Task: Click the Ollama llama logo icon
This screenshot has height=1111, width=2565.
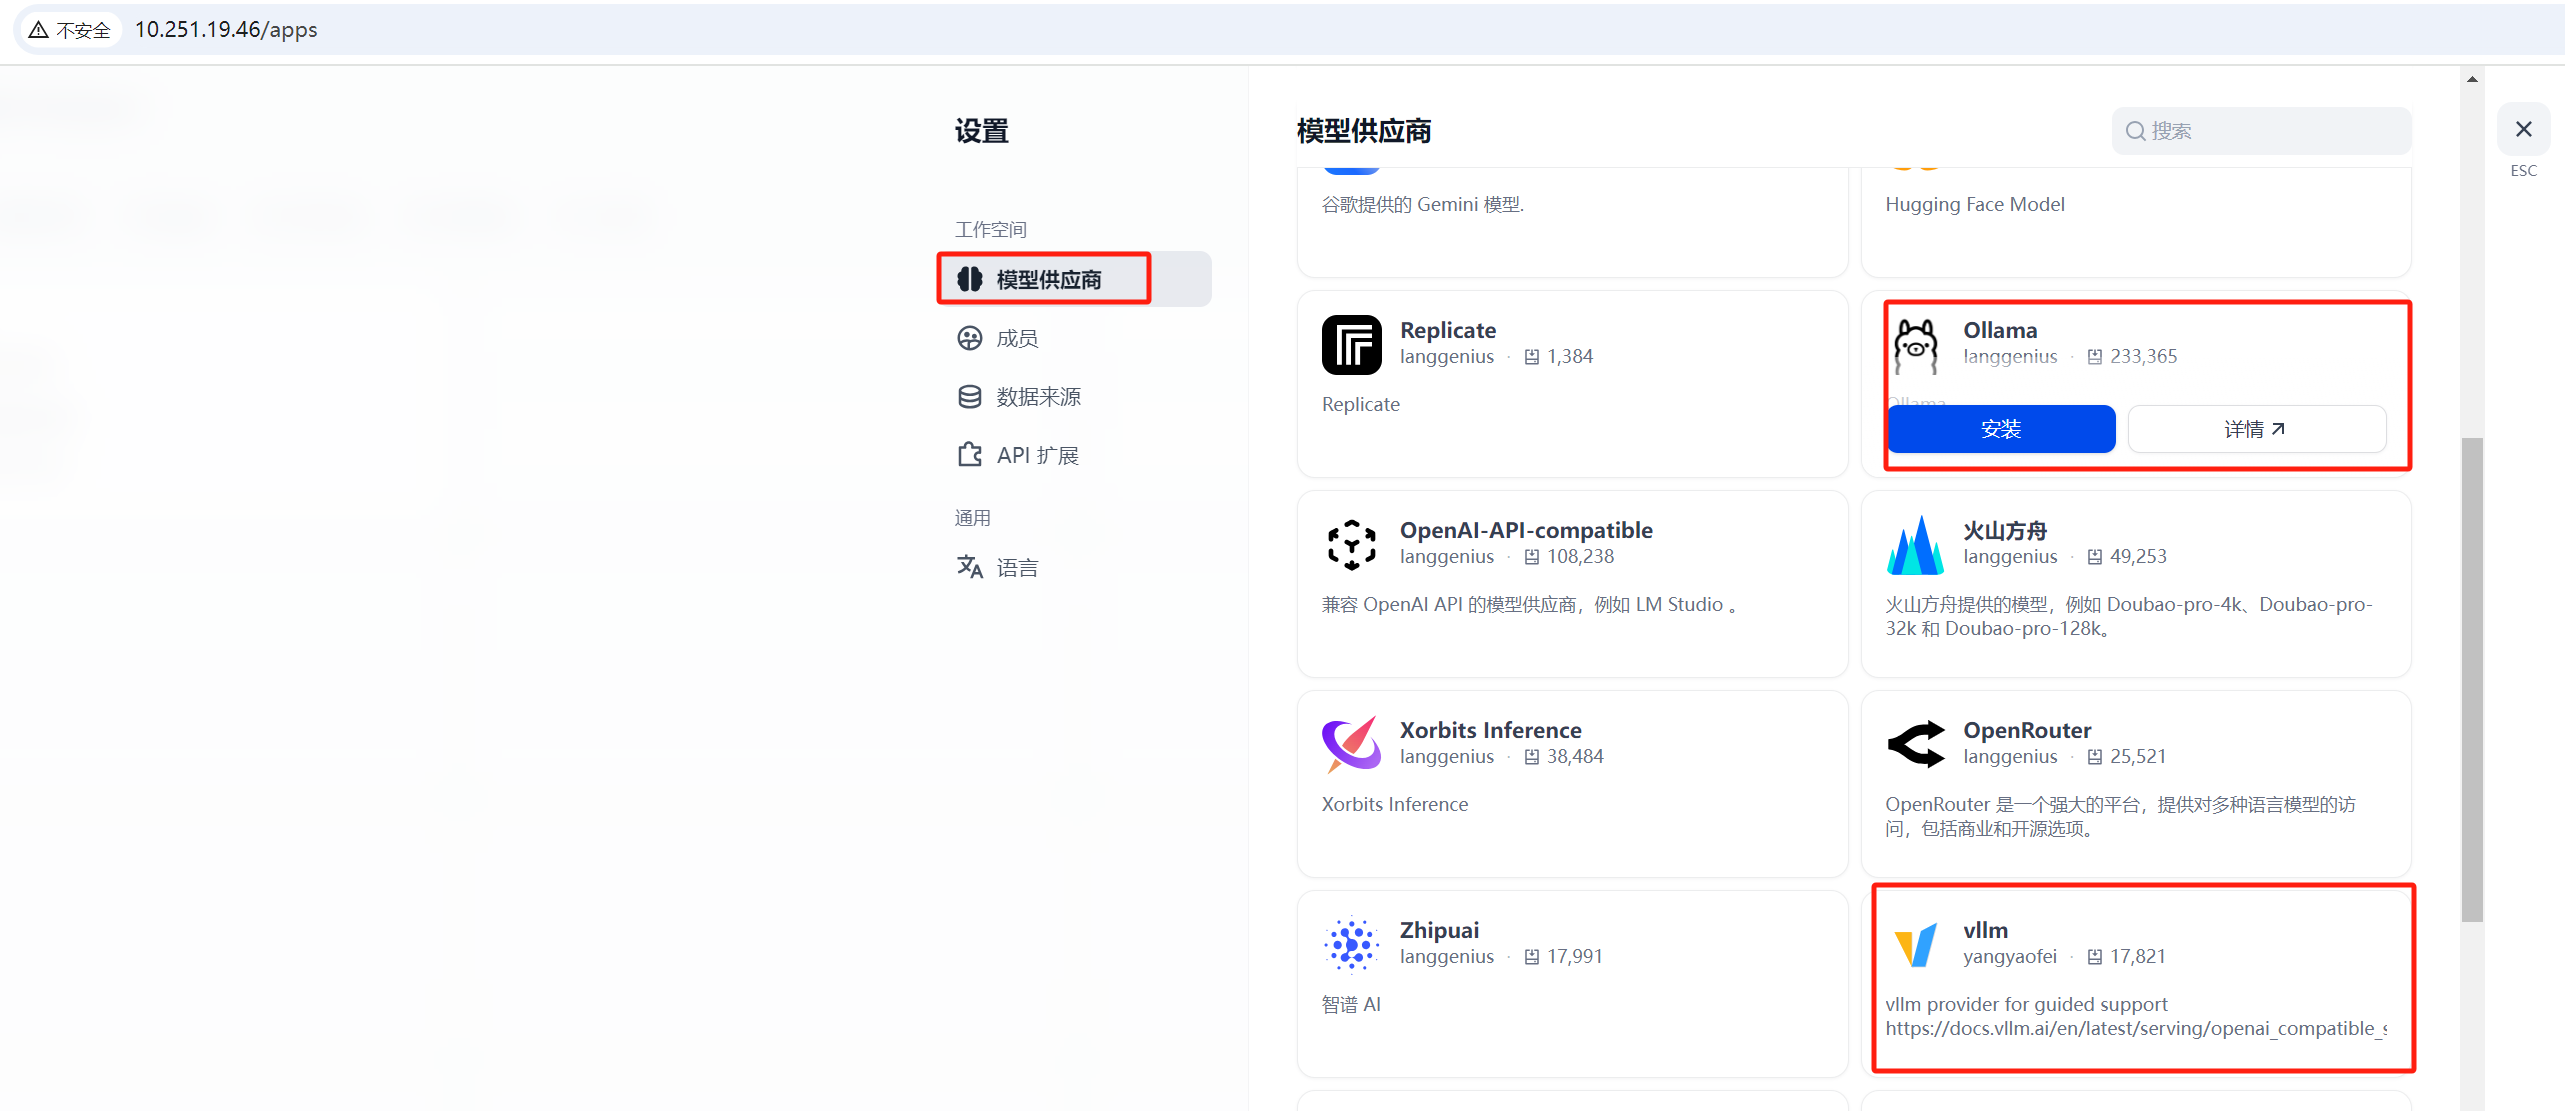Action: pyautogui.click(x=1915, y=346)
